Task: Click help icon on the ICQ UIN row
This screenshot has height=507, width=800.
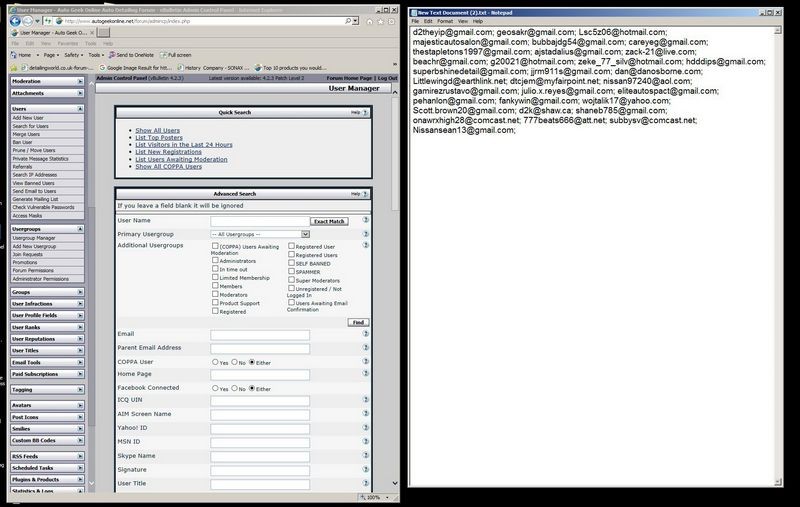Action: point(365,399)
